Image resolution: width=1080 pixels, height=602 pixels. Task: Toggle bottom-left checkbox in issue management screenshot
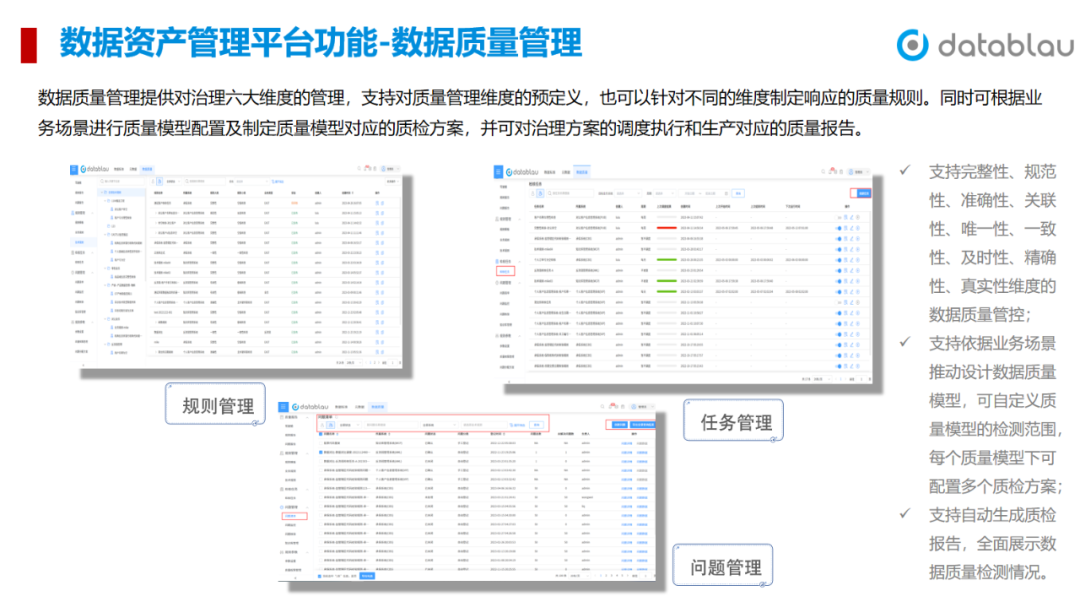click(x=320, y=576)
